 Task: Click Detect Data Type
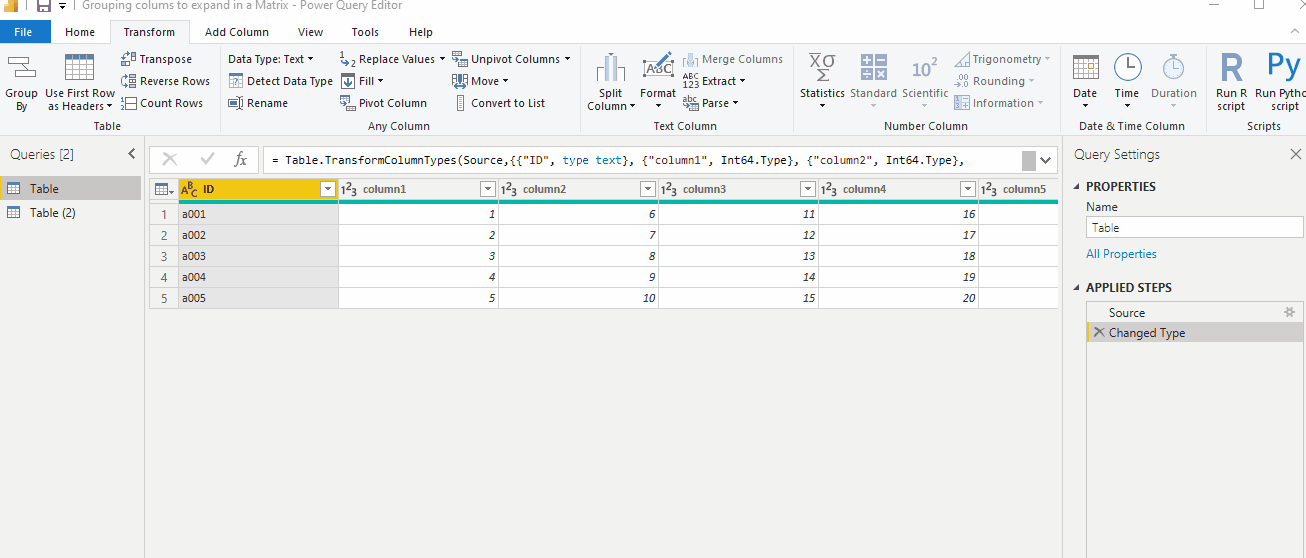[281, 81]
